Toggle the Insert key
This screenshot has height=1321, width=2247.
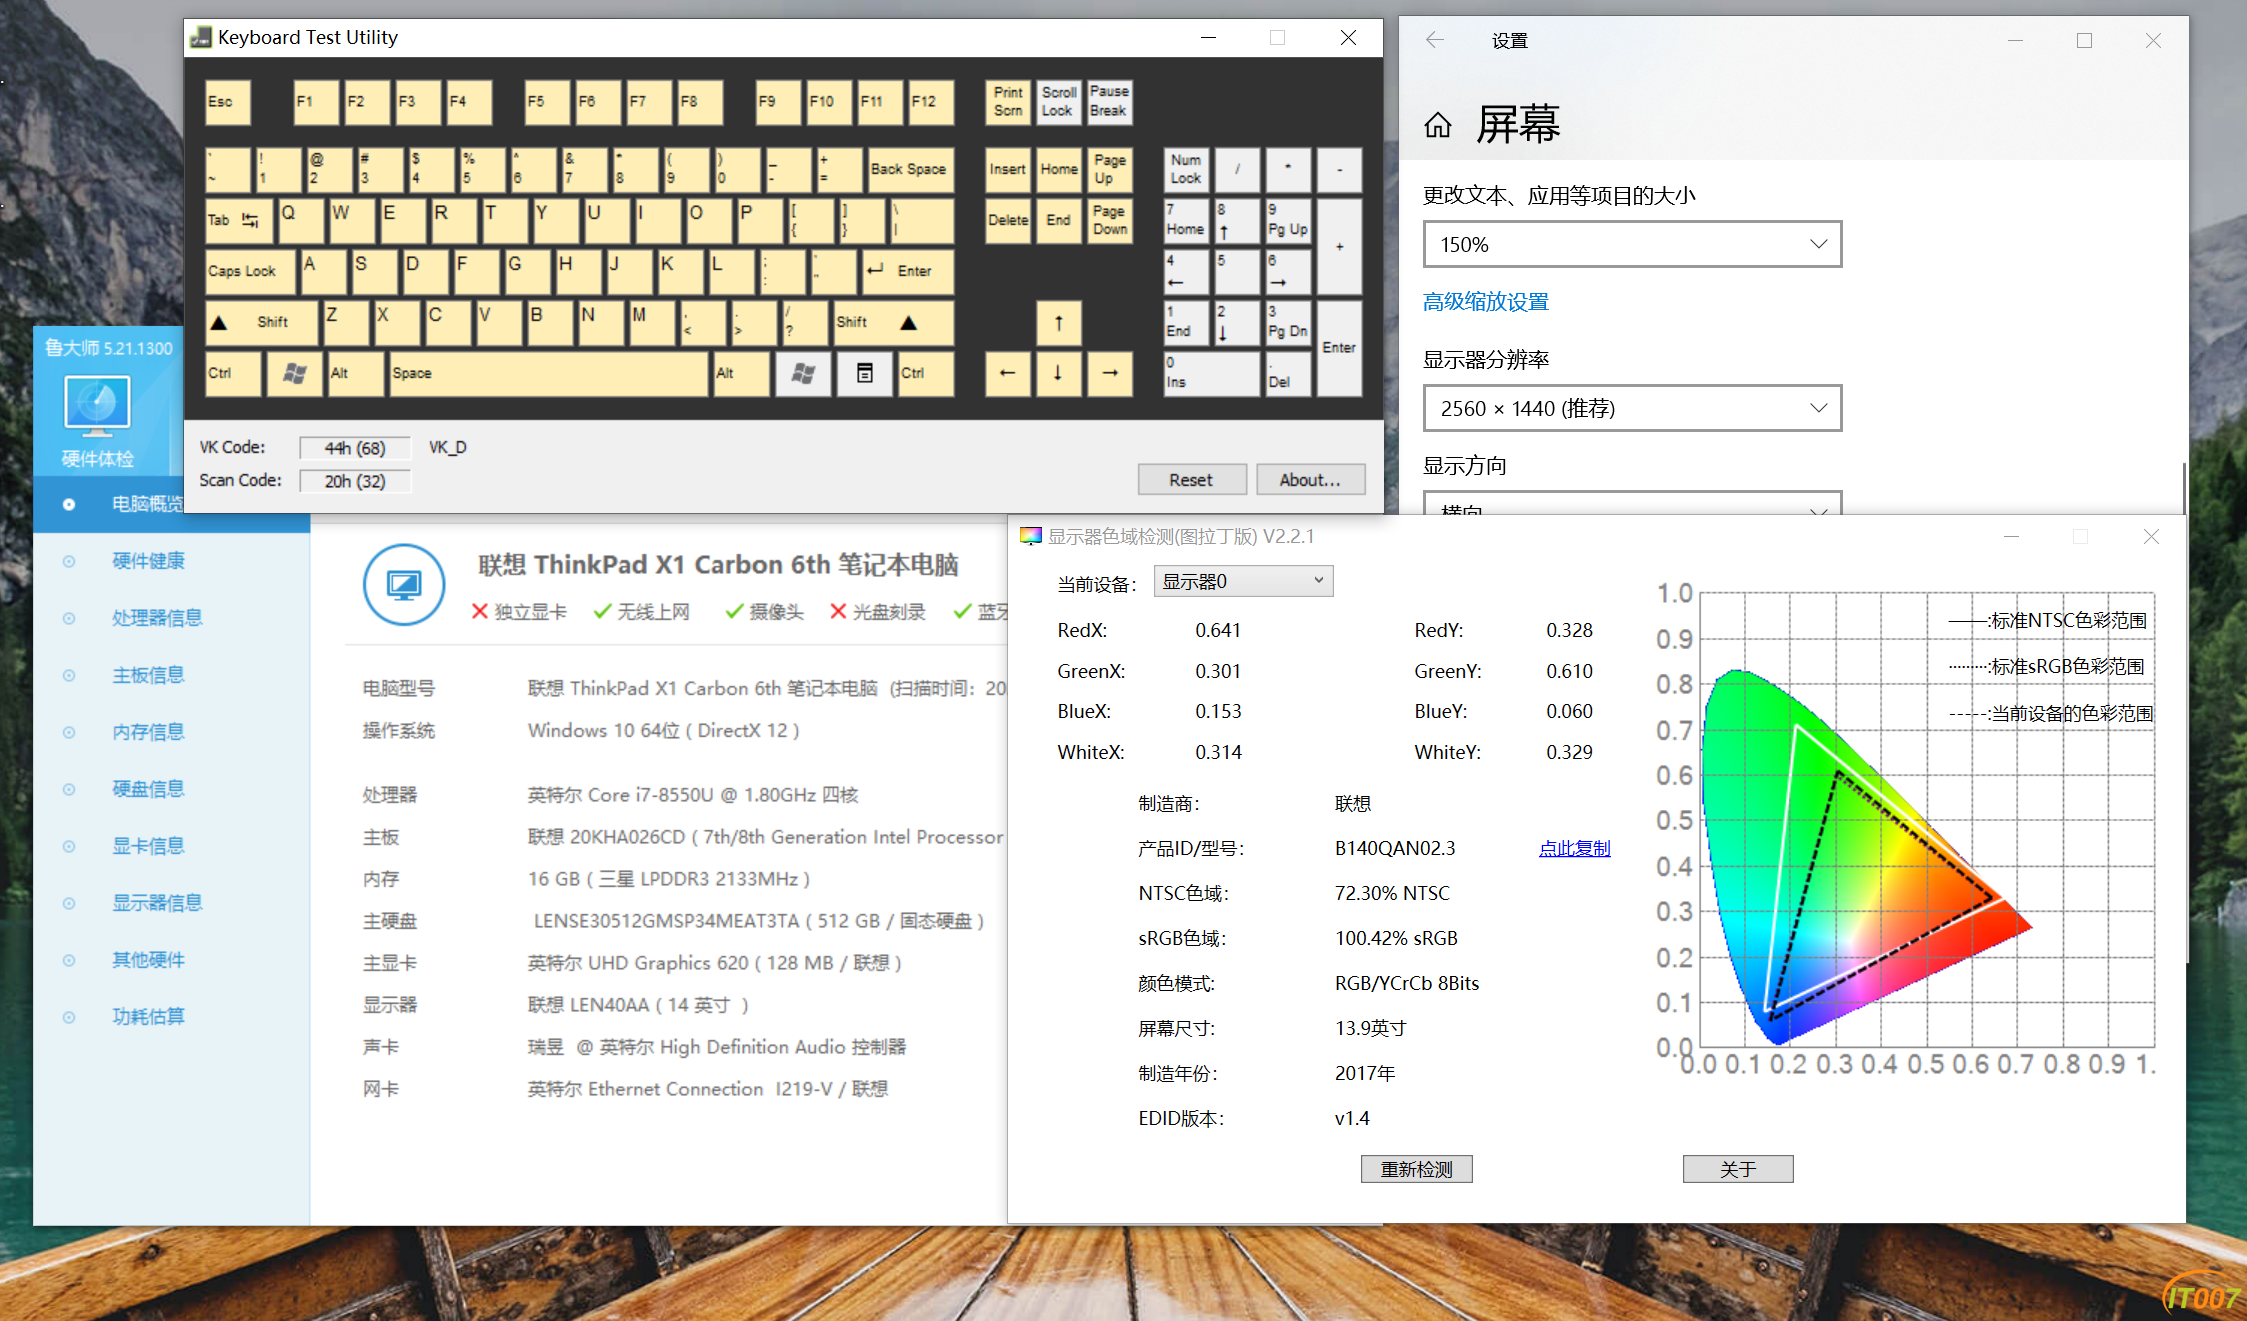[1007, 169]
